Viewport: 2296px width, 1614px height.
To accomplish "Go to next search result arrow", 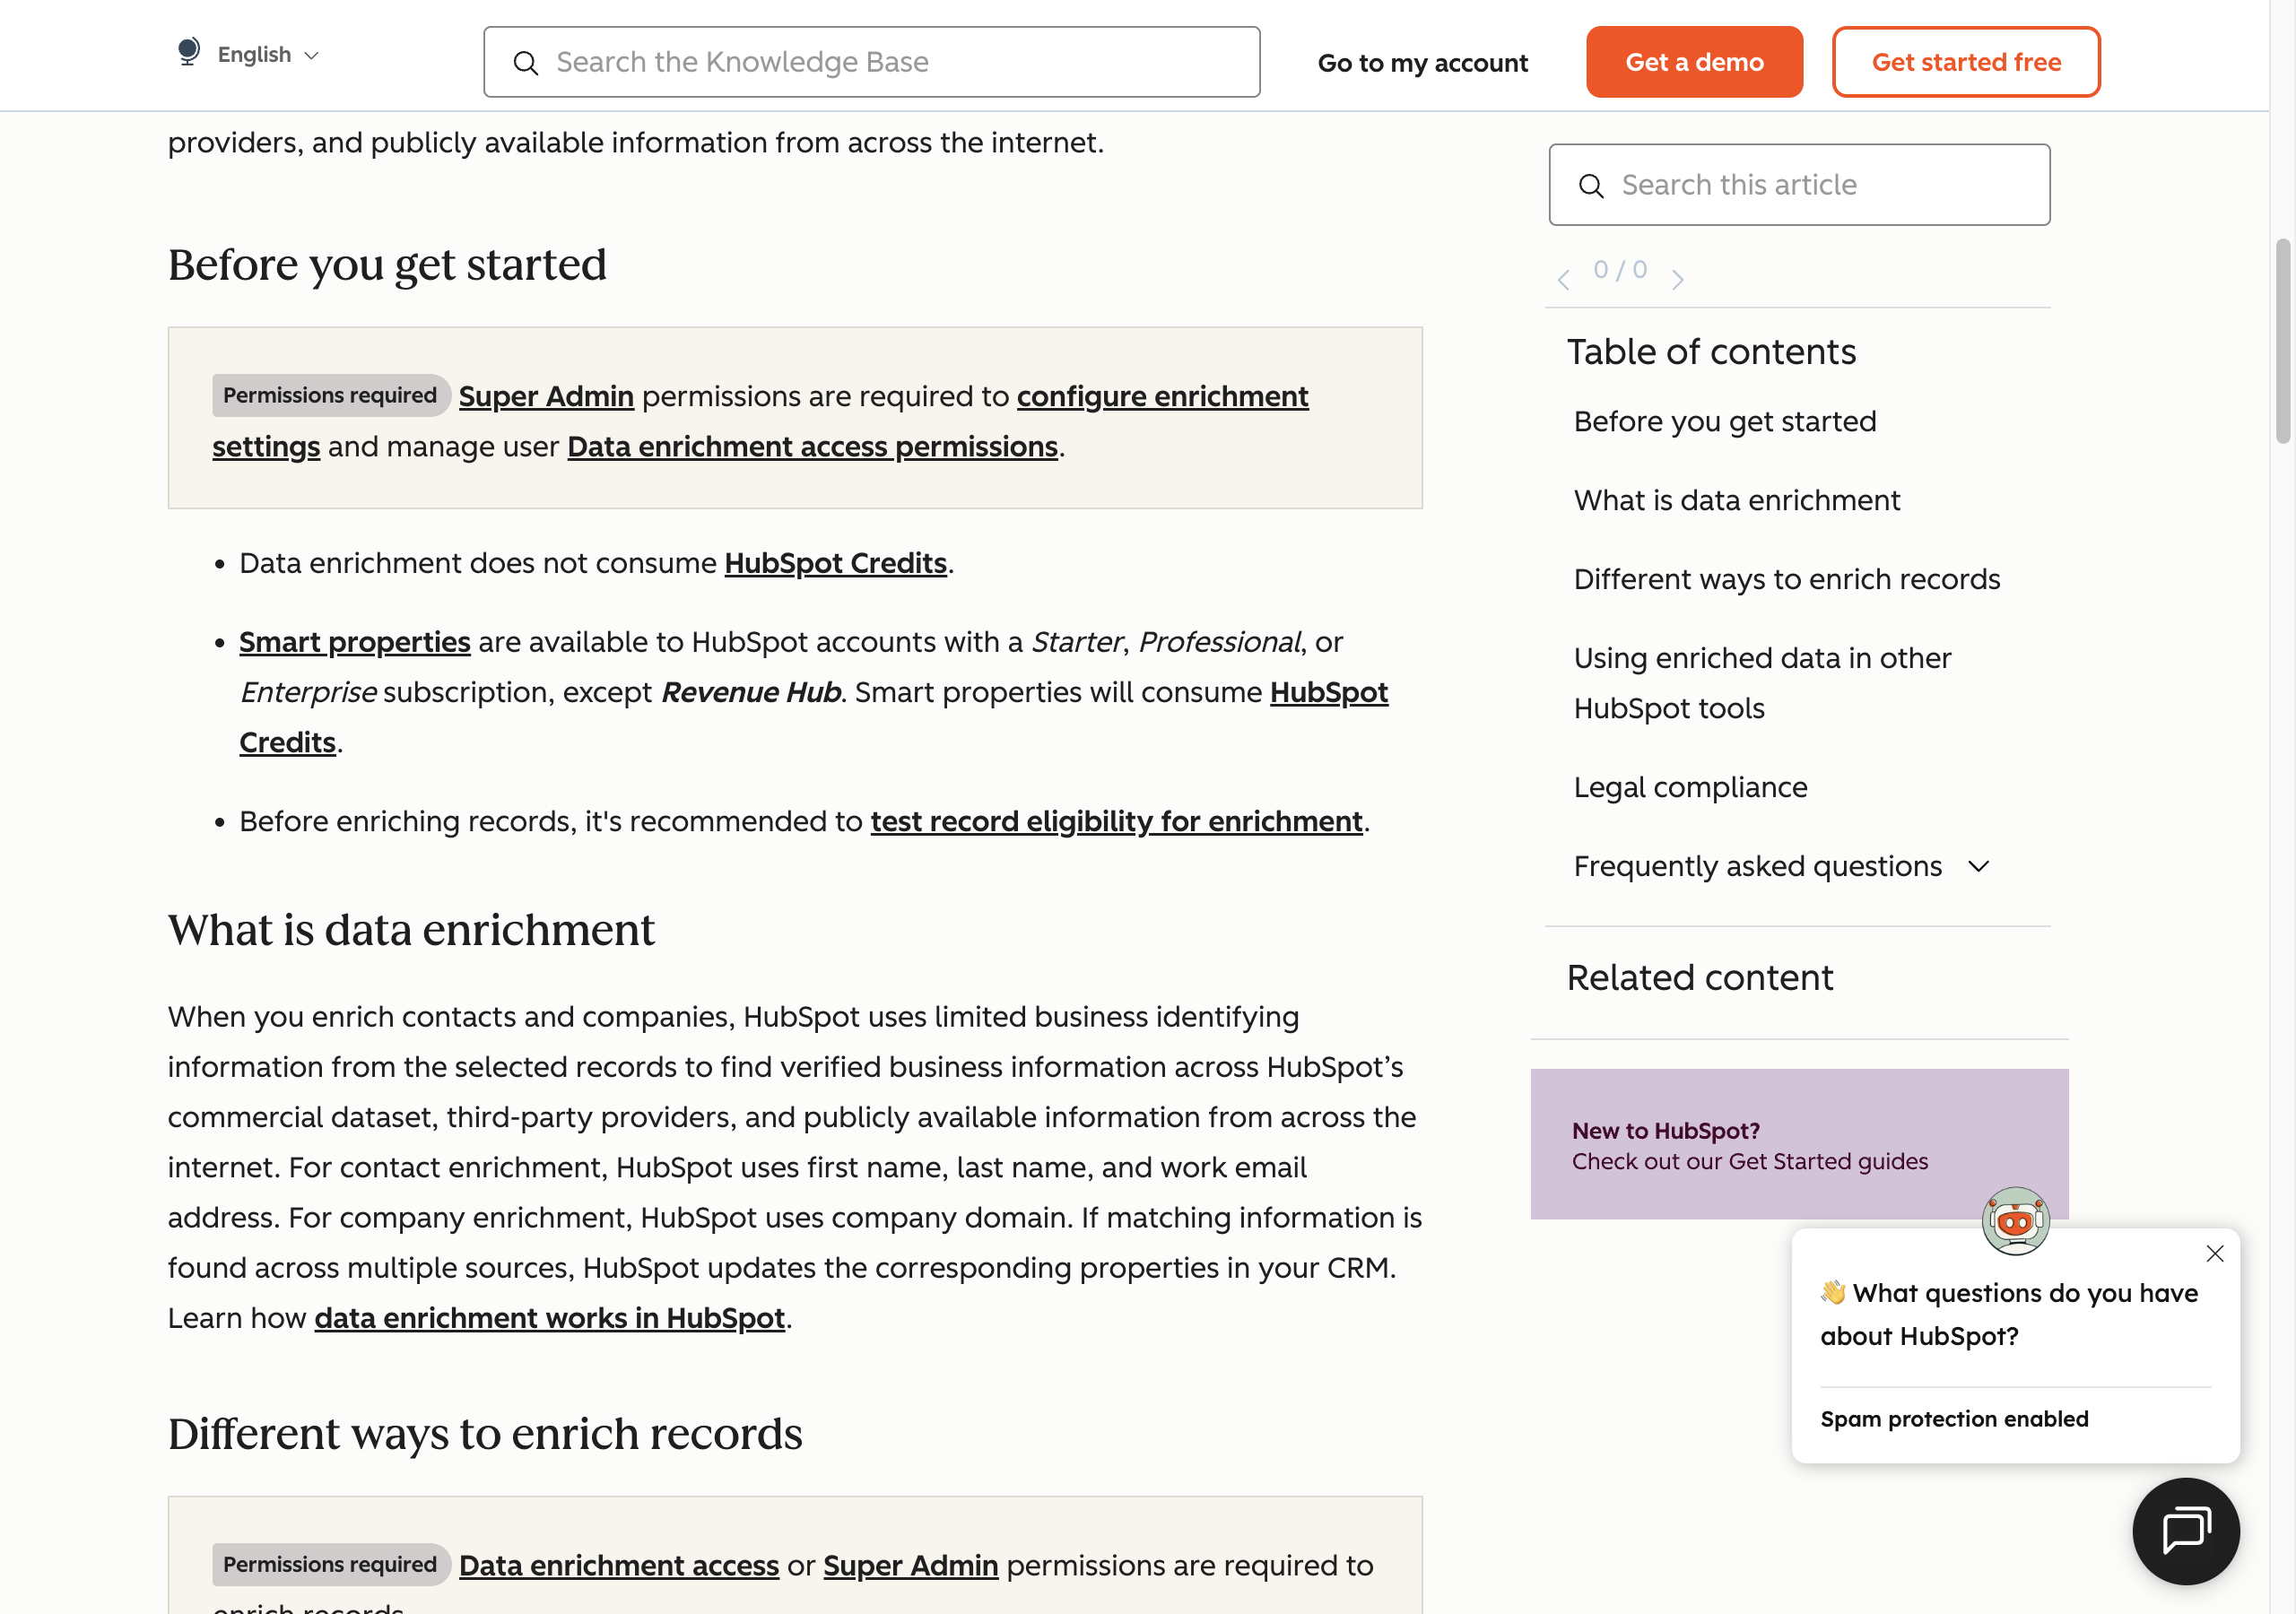I will pos(1678,279).
